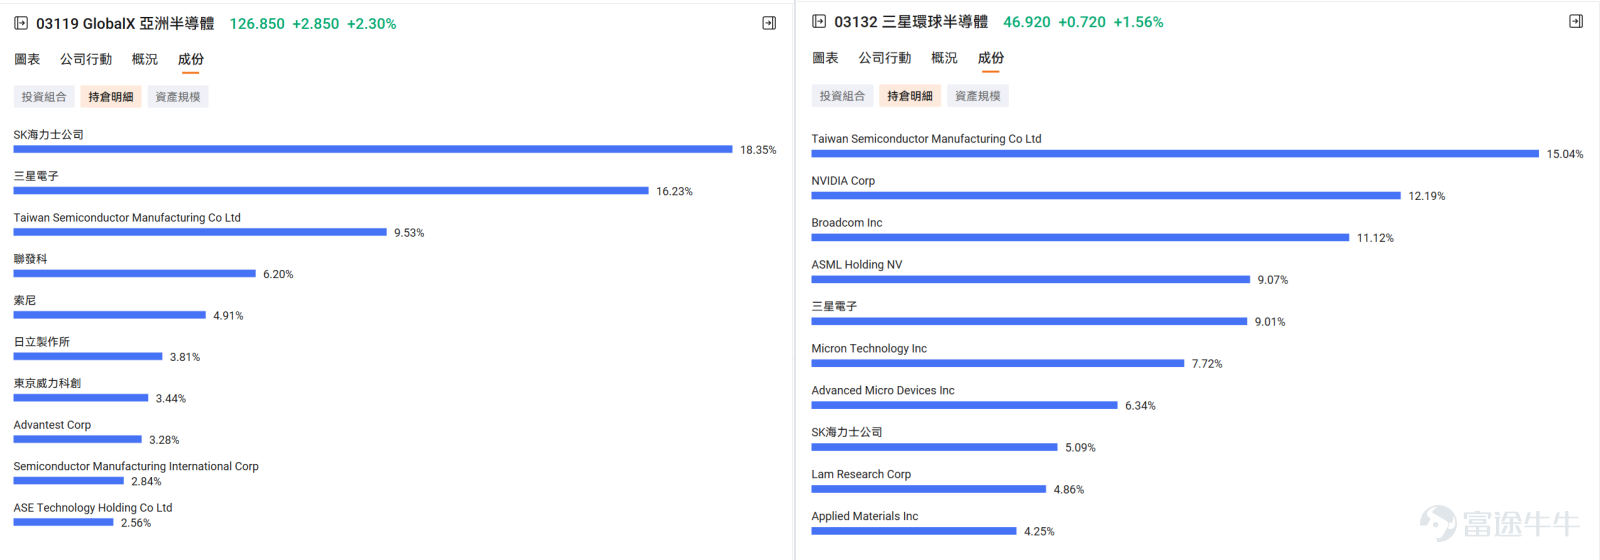Click the 4.25% value beside Applied Materials
Viewport: 1600px width, 560px height.
click(1039, 532)
